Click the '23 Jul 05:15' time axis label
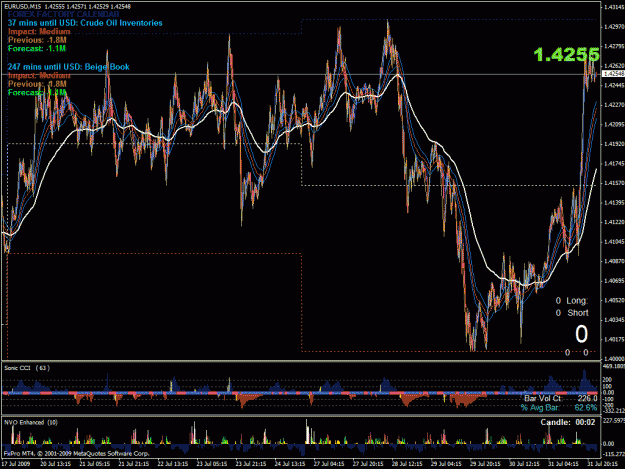The height and width of the screenshot is (469, 625). click(212, 464)
